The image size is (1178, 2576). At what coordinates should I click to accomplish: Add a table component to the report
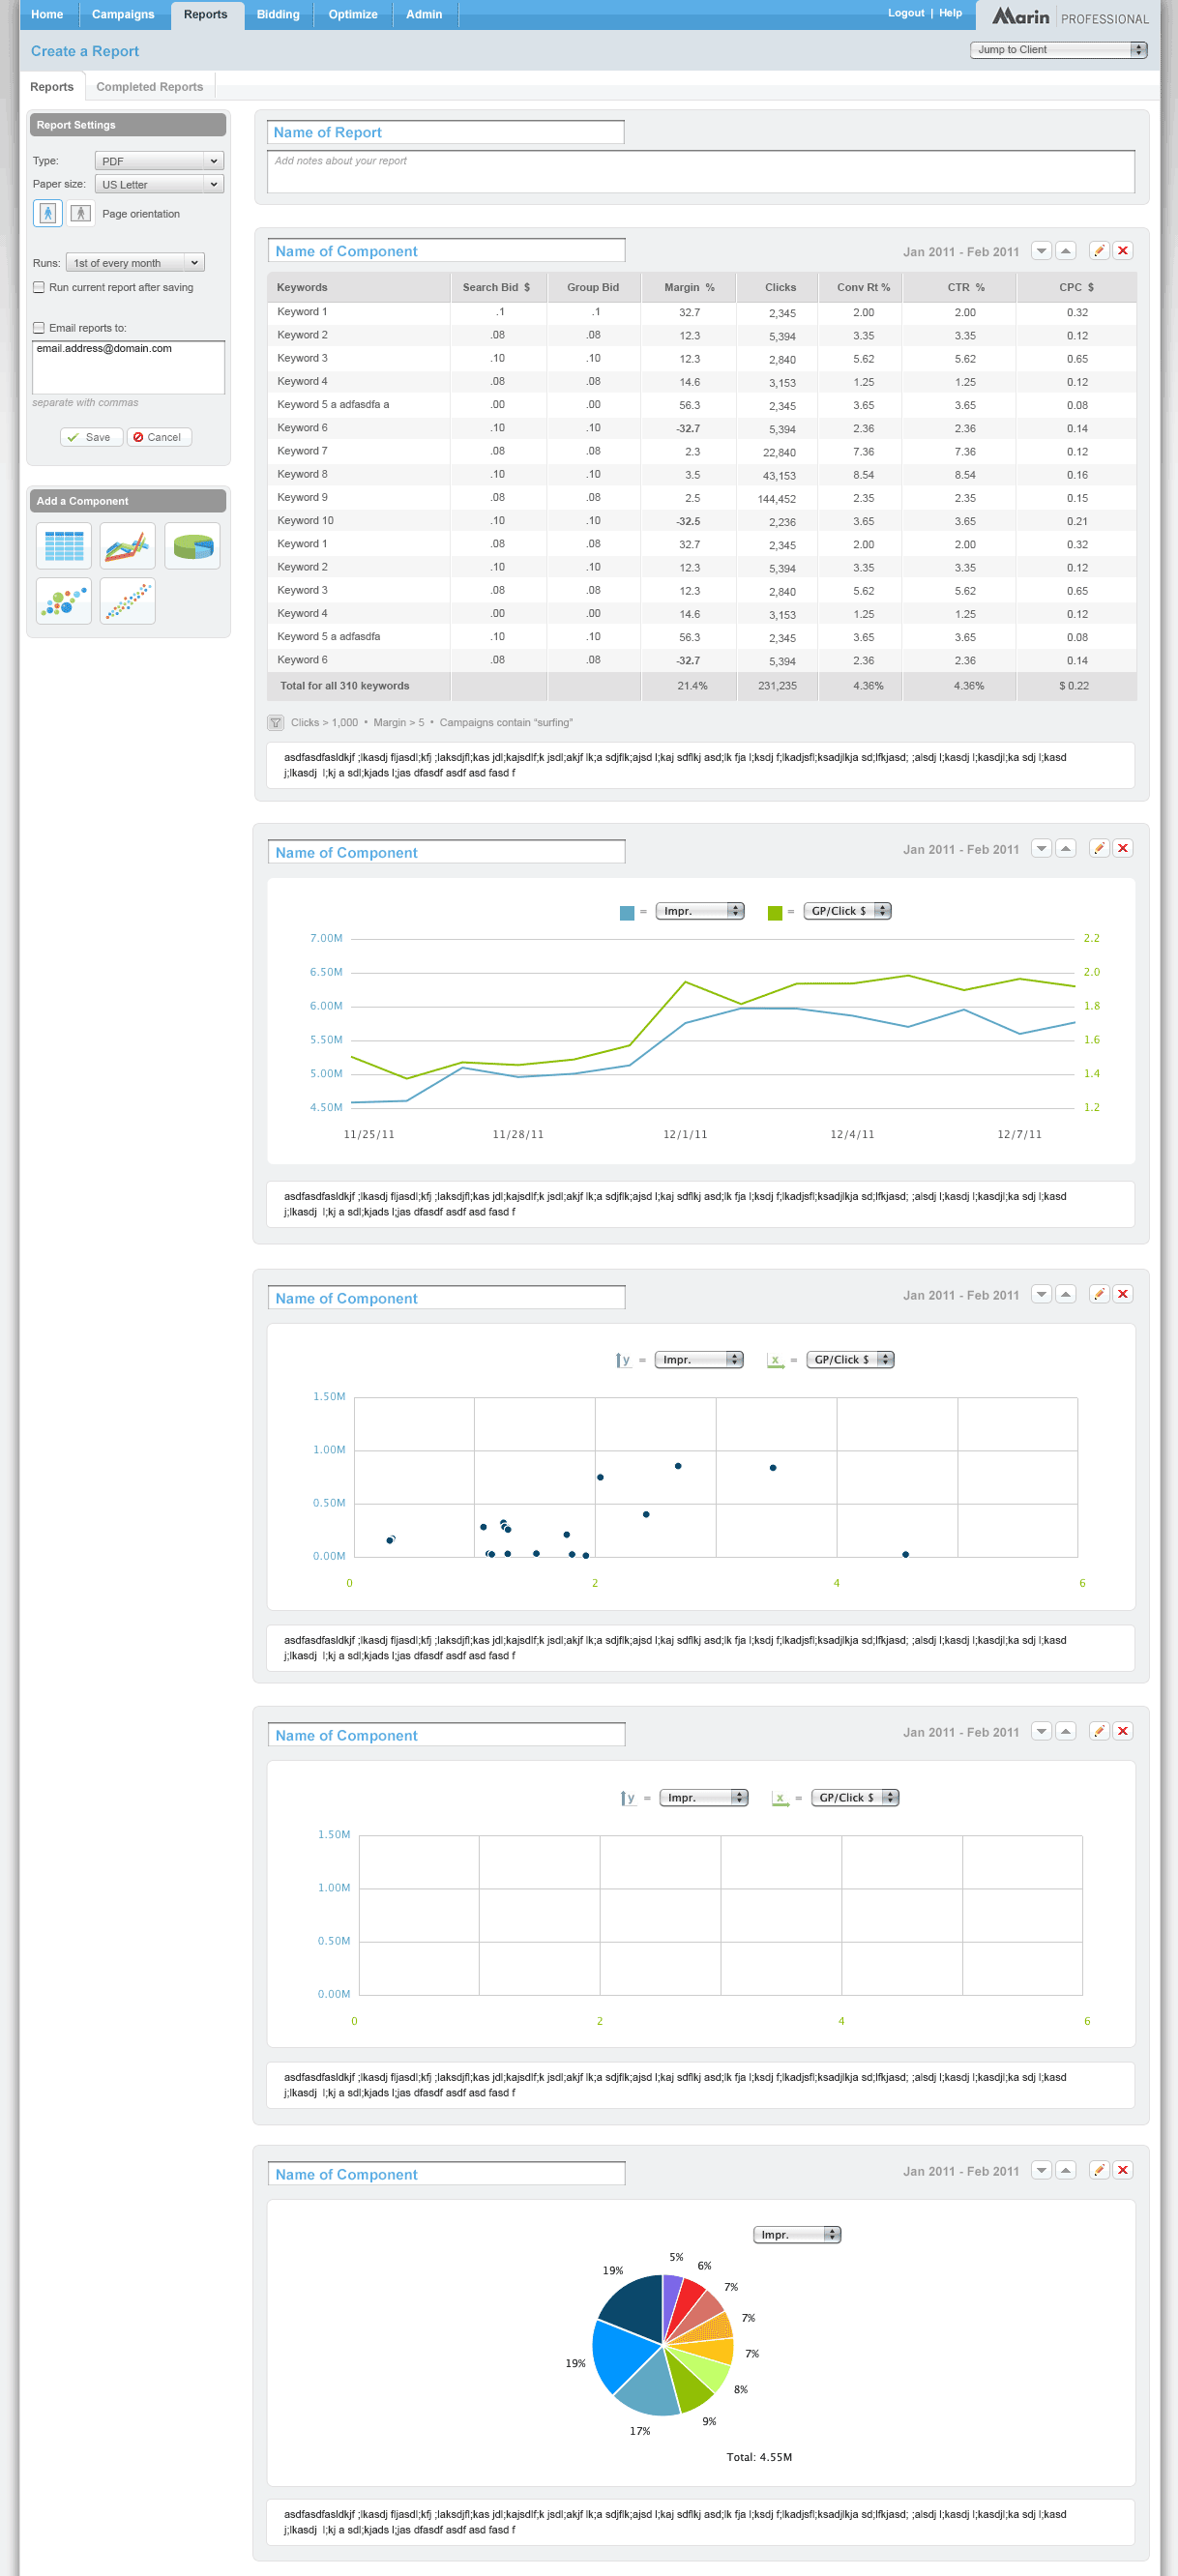pyautogui.click(x=63, y=546)
